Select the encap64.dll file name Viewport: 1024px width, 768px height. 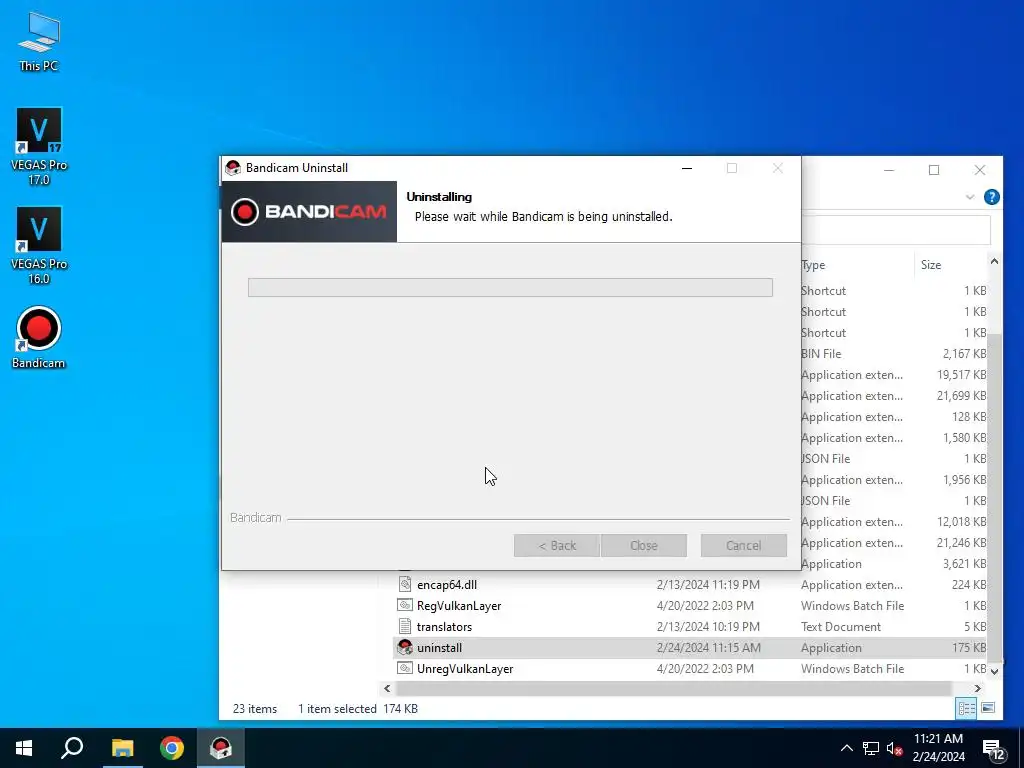[x=447, y=584]
